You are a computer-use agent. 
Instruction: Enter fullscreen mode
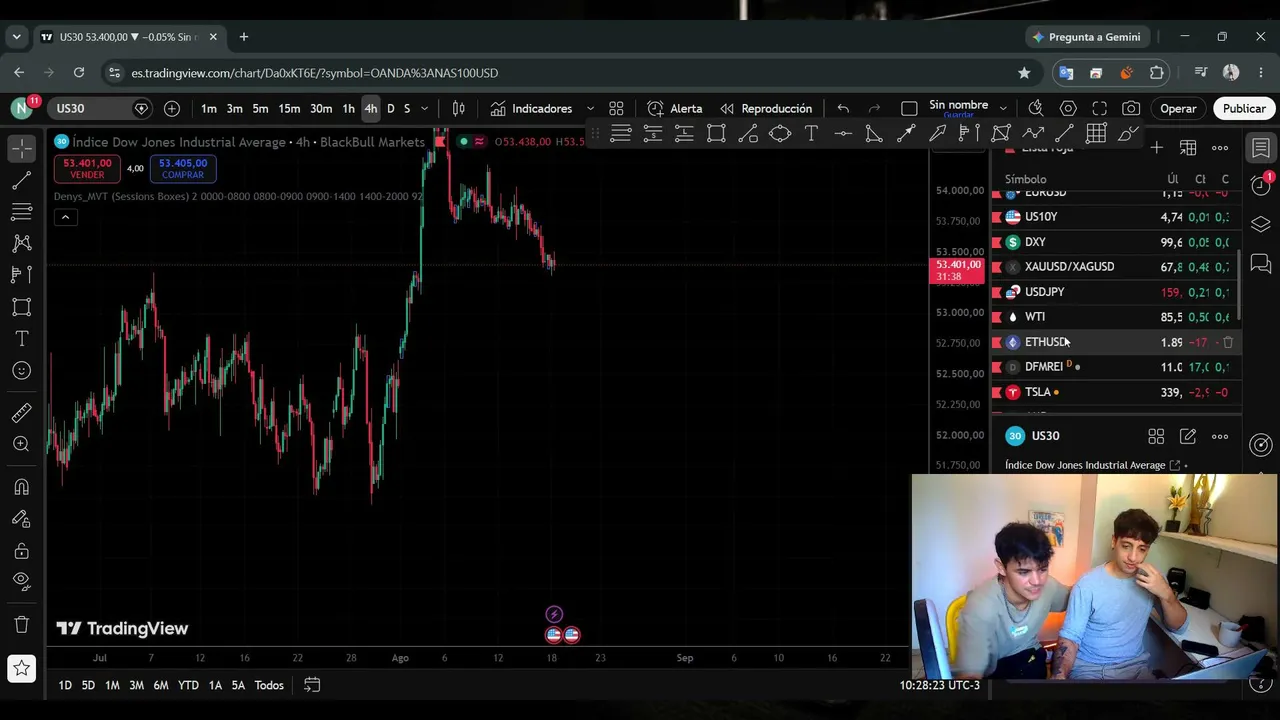coord(1100,108)
